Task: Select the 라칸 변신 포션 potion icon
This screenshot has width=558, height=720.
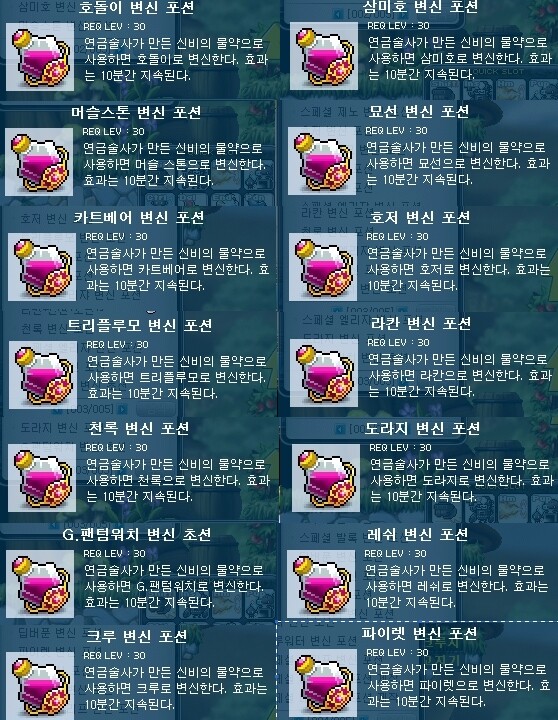Action: click(x=324, y=373)
